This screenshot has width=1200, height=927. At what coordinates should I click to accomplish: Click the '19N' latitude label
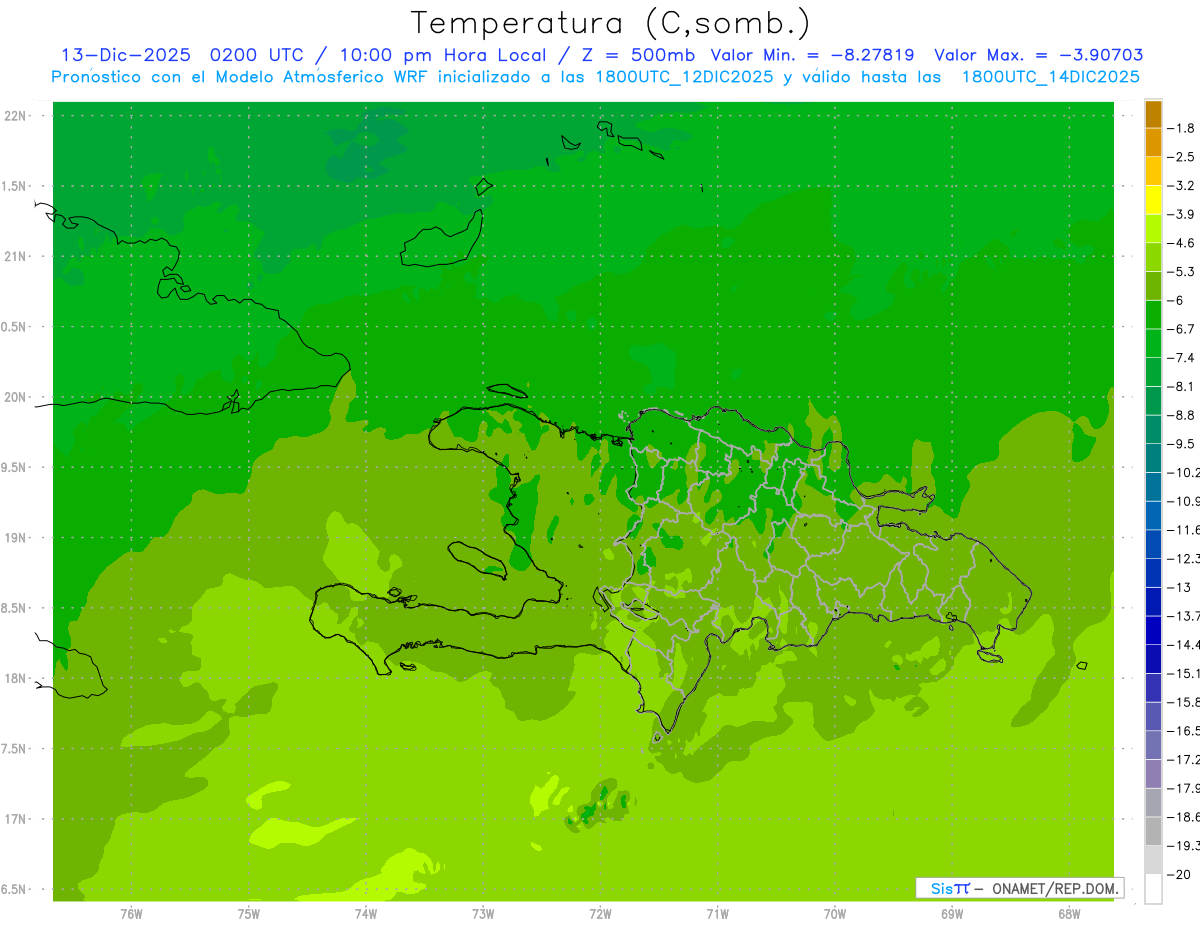tap(17, 538)
